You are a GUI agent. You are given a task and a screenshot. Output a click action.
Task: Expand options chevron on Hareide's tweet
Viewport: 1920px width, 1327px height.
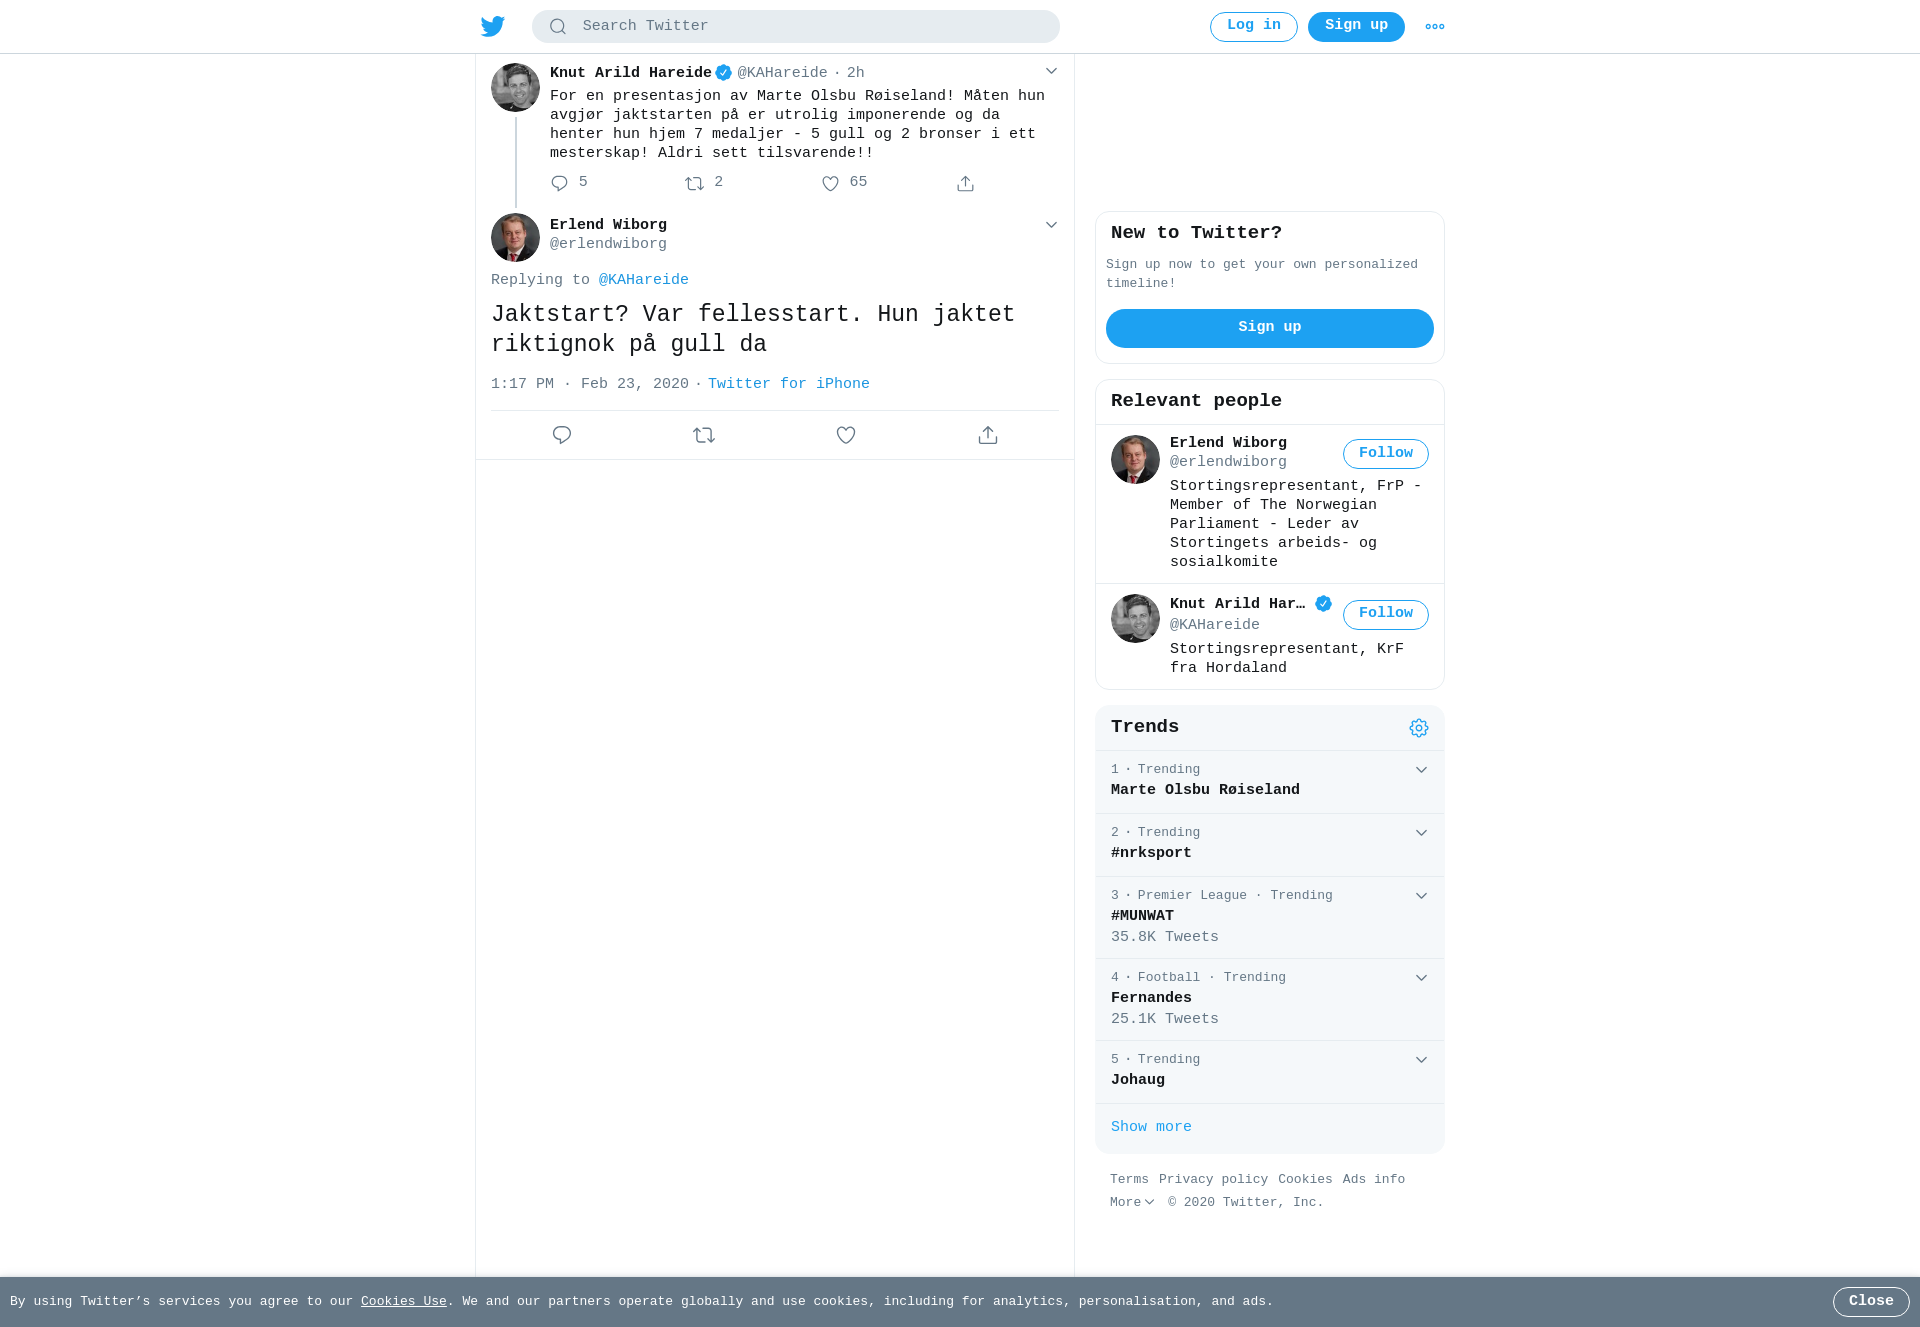1051,71
